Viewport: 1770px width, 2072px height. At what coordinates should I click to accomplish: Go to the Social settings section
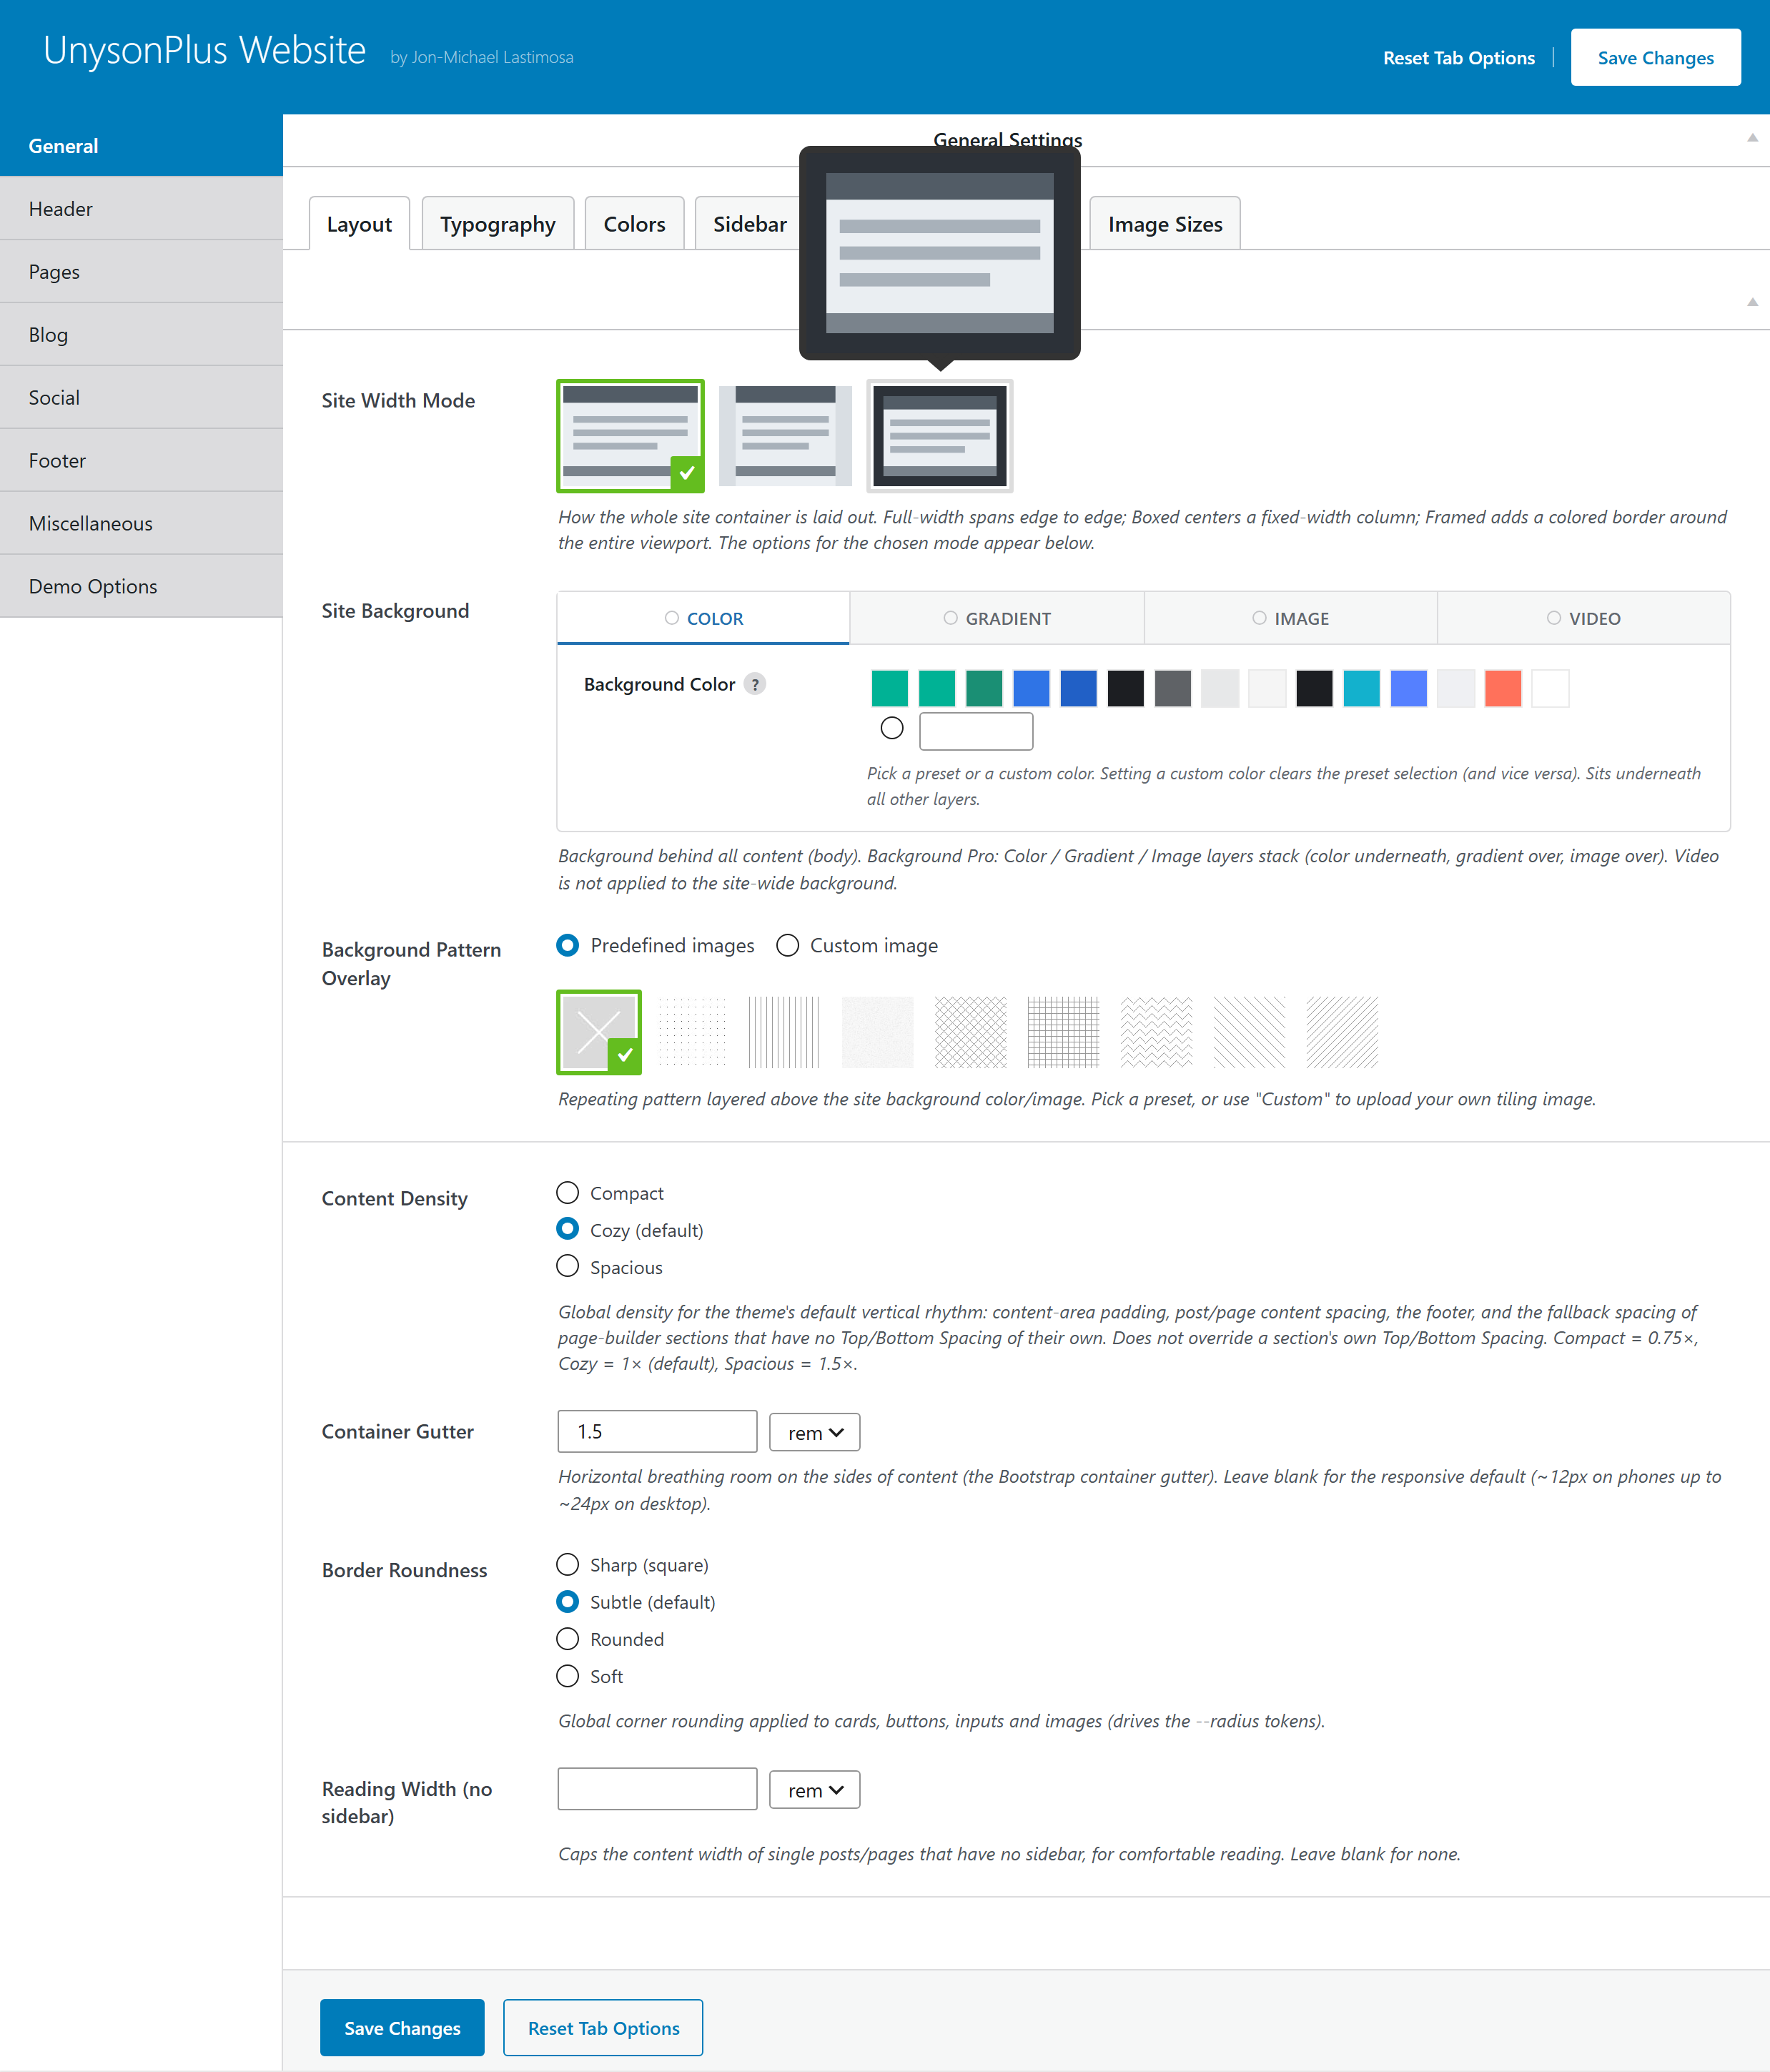(x=141, y=397)
